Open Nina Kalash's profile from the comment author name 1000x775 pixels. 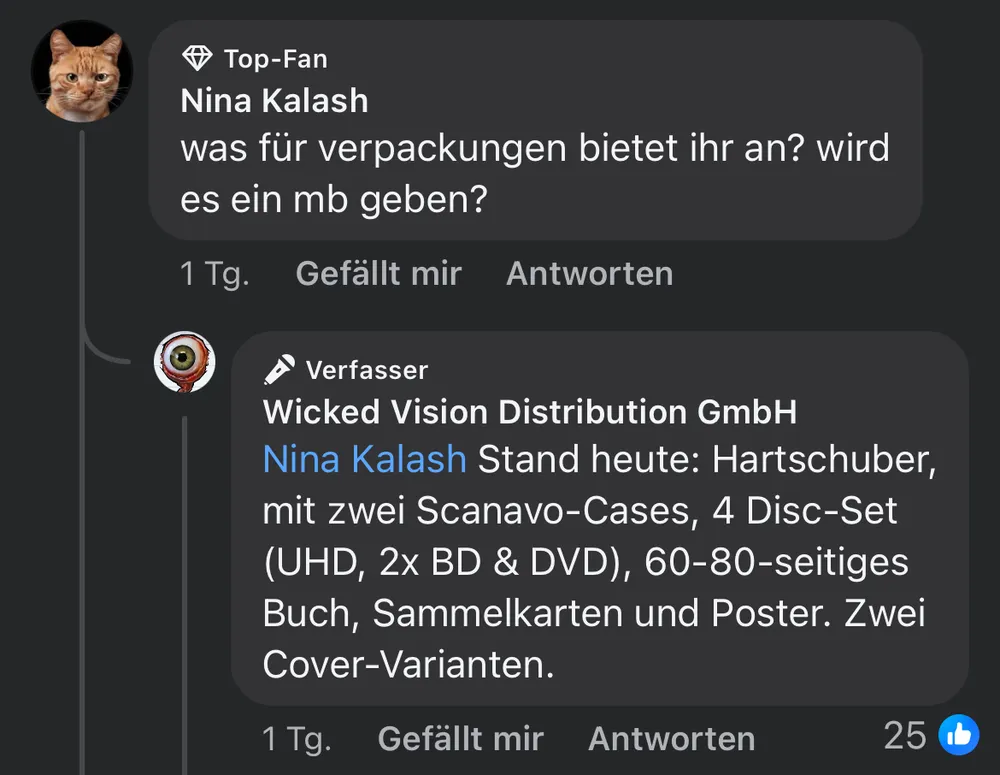pos(274,101)
